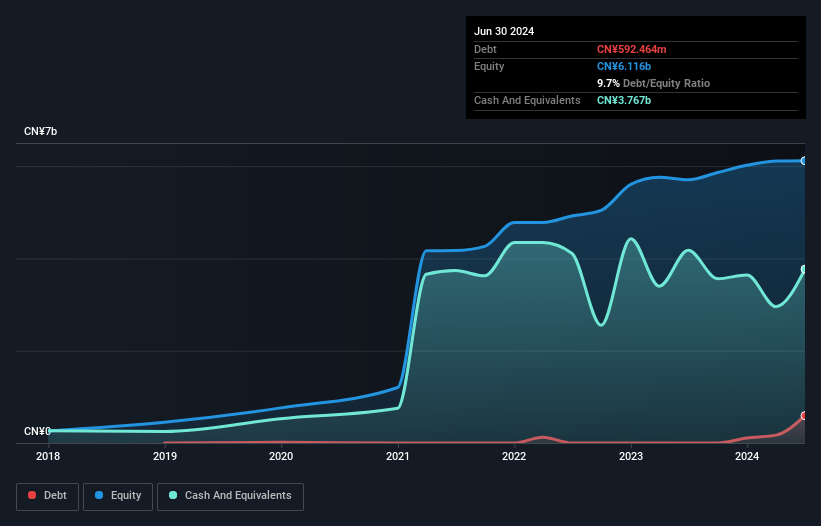Click the CN¥6.116b equity value
The image size is (821, 526).
624,66
